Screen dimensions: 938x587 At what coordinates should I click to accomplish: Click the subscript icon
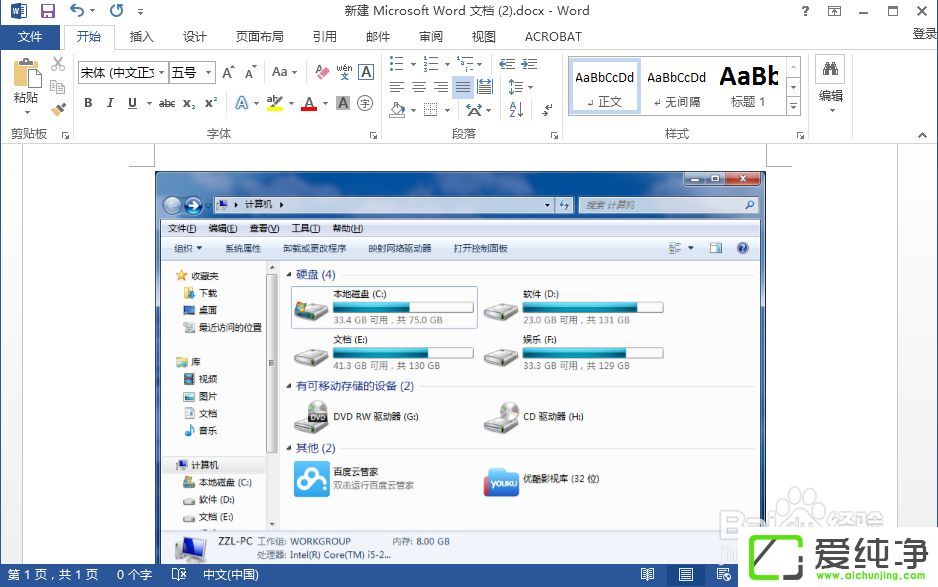pos(188,103)
